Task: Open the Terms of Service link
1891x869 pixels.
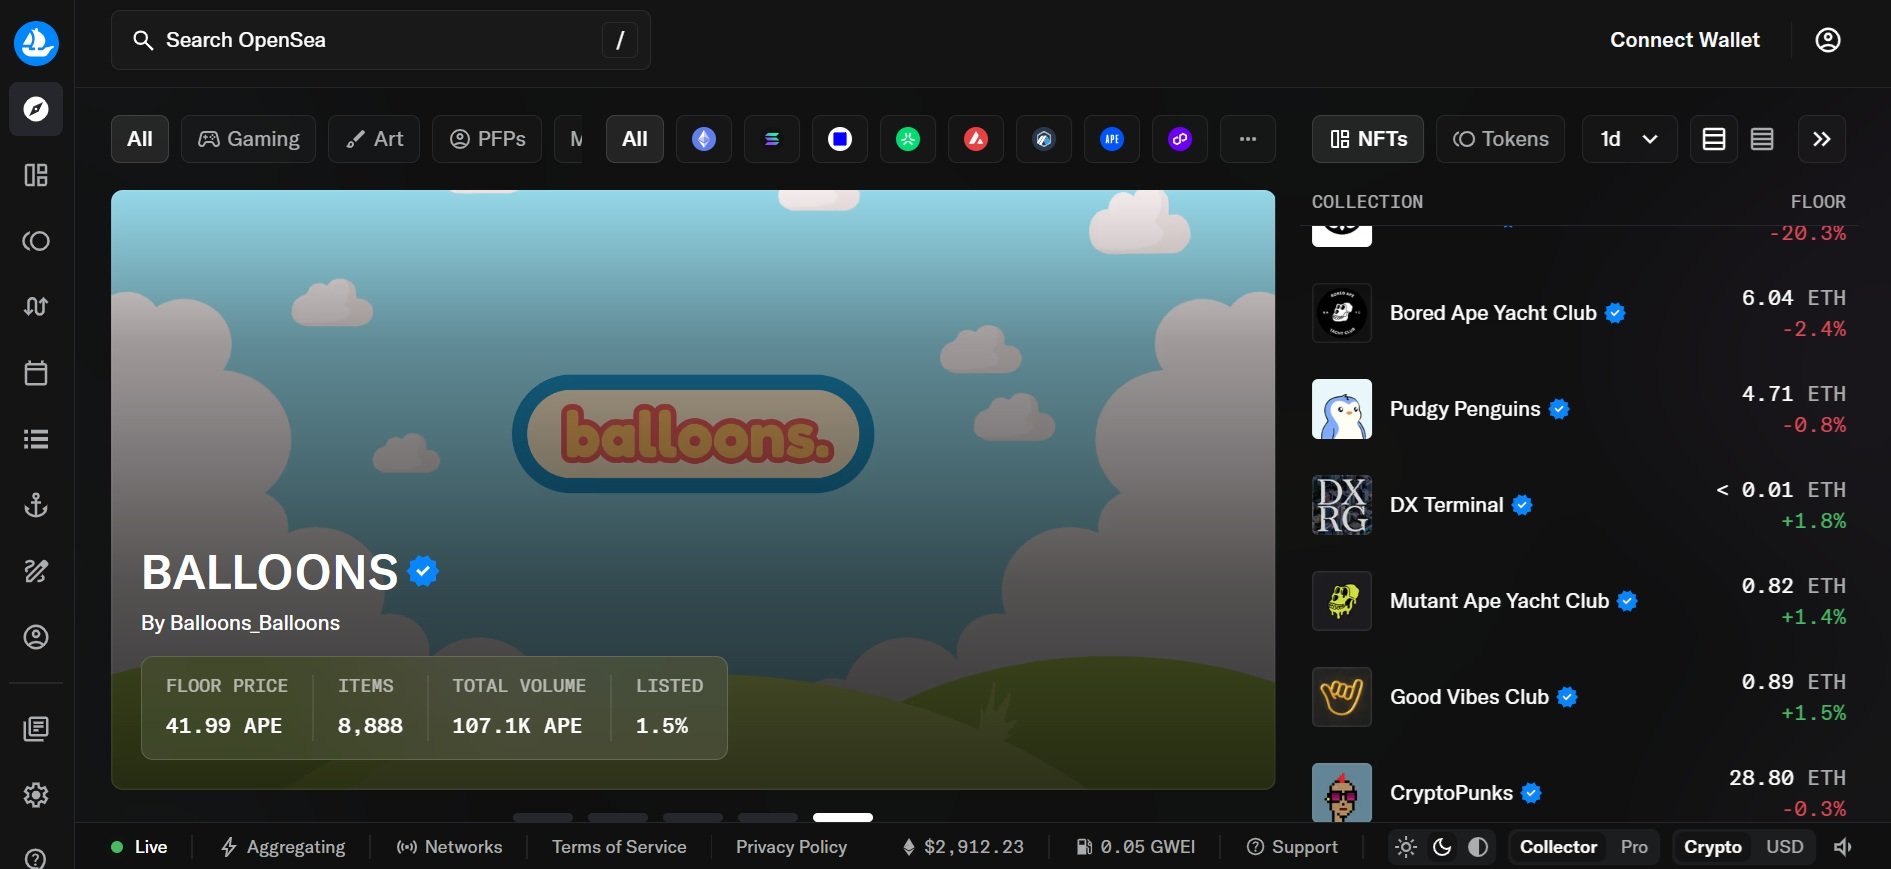Action: click(619, 847)
